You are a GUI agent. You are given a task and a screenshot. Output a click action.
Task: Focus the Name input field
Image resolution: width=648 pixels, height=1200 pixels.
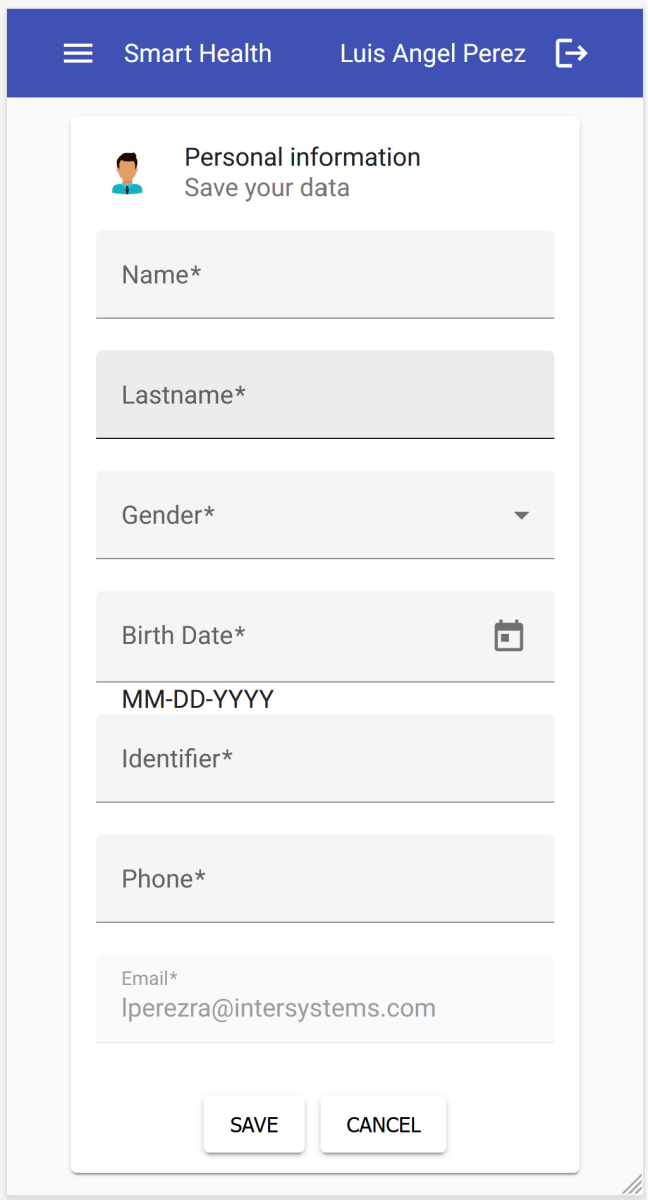coord(325,275)
